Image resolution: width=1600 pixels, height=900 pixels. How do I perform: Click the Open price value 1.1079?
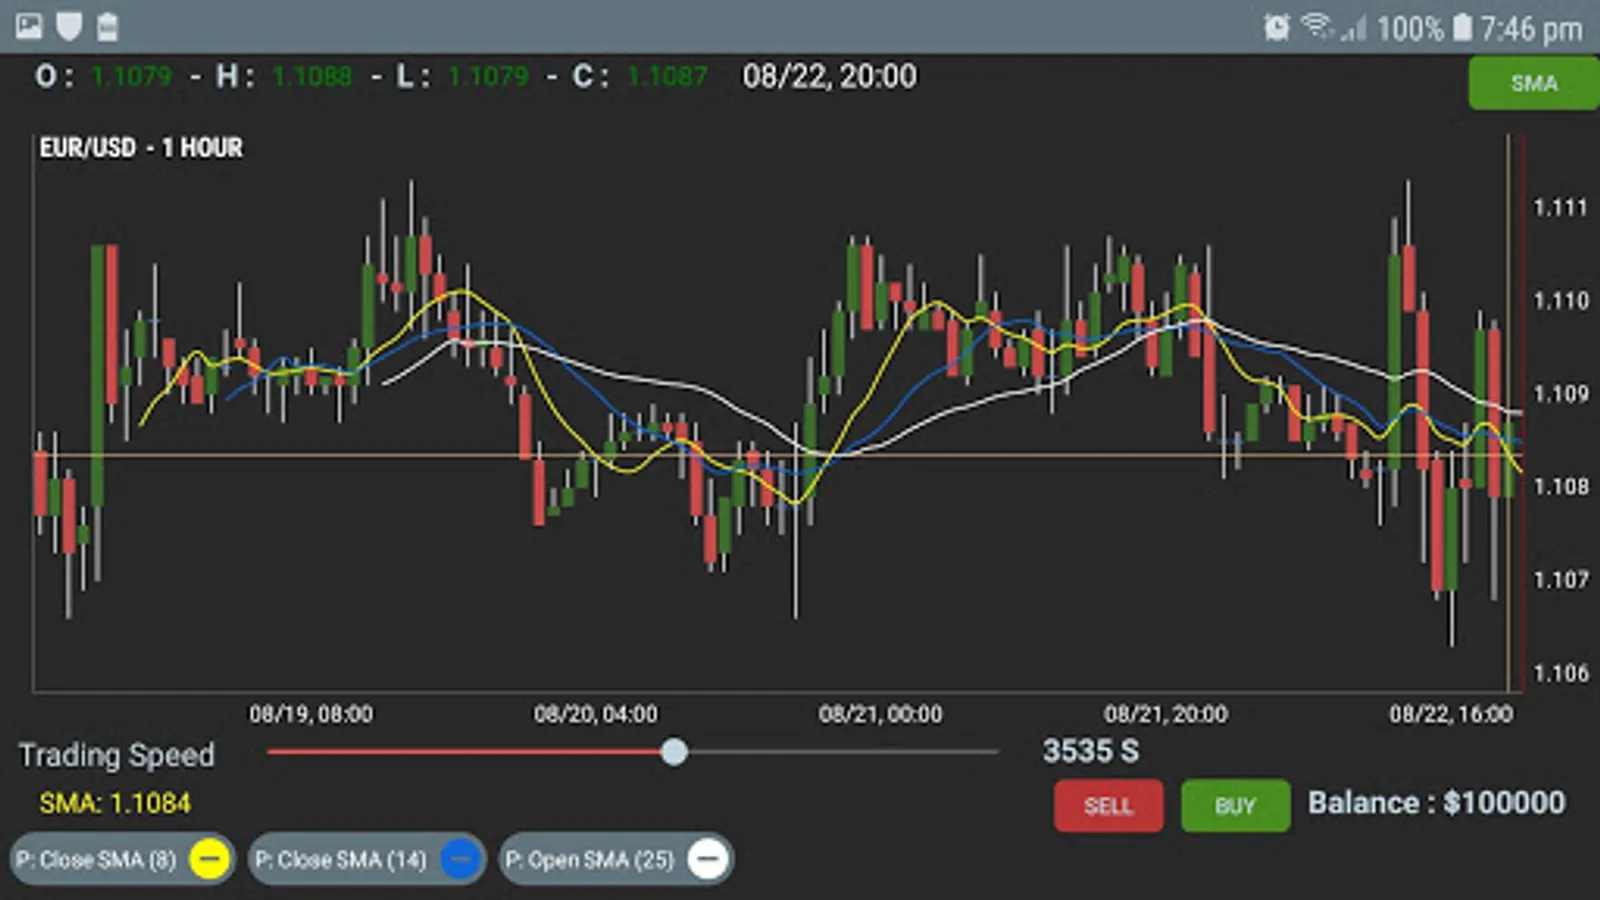pyautogui.click(x=131, y=76)
